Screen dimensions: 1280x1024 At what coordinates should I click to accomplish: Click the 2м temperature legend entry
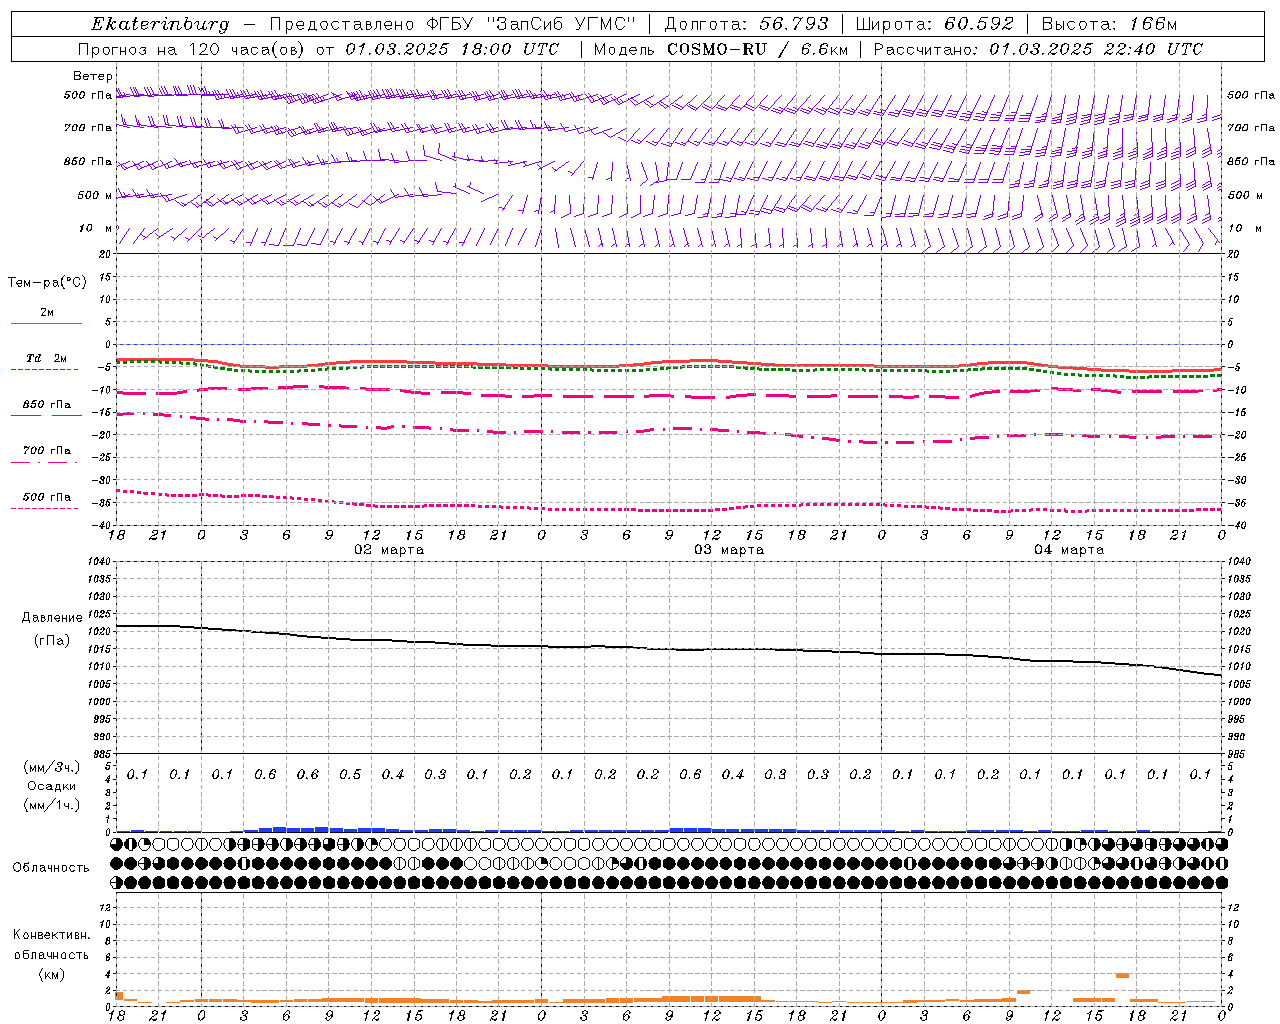[x=46, y=313]
